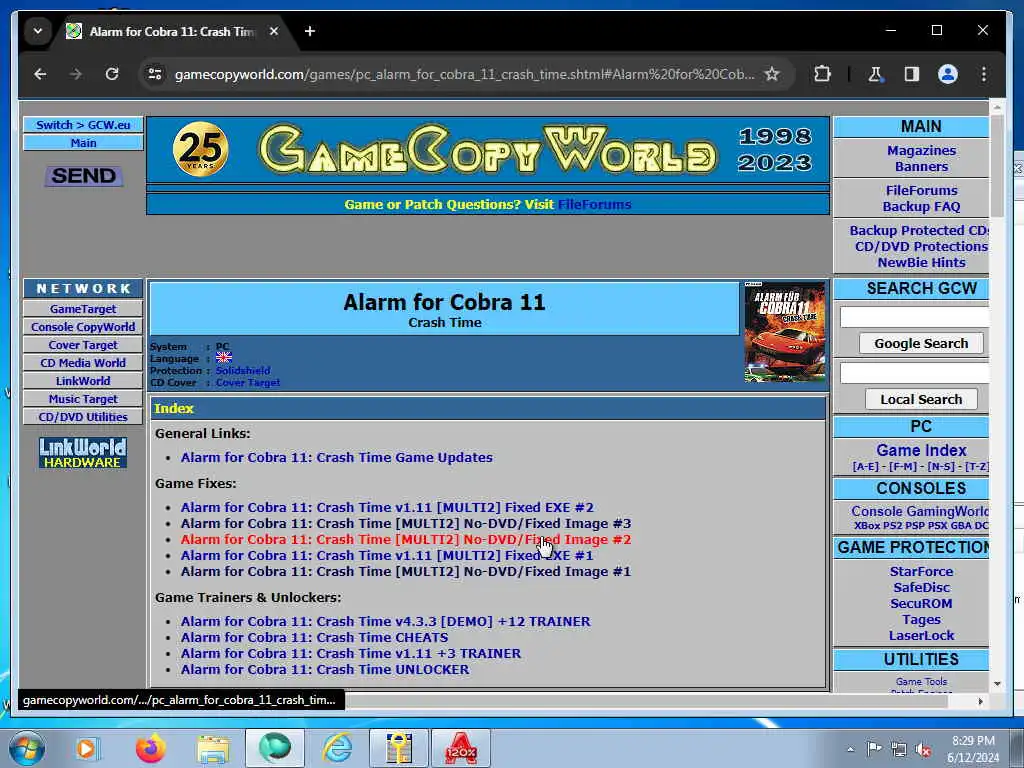Switch to GCW.eu mirror link
The height and width of the screenshot is (768, 1024).
coord(83,125)
